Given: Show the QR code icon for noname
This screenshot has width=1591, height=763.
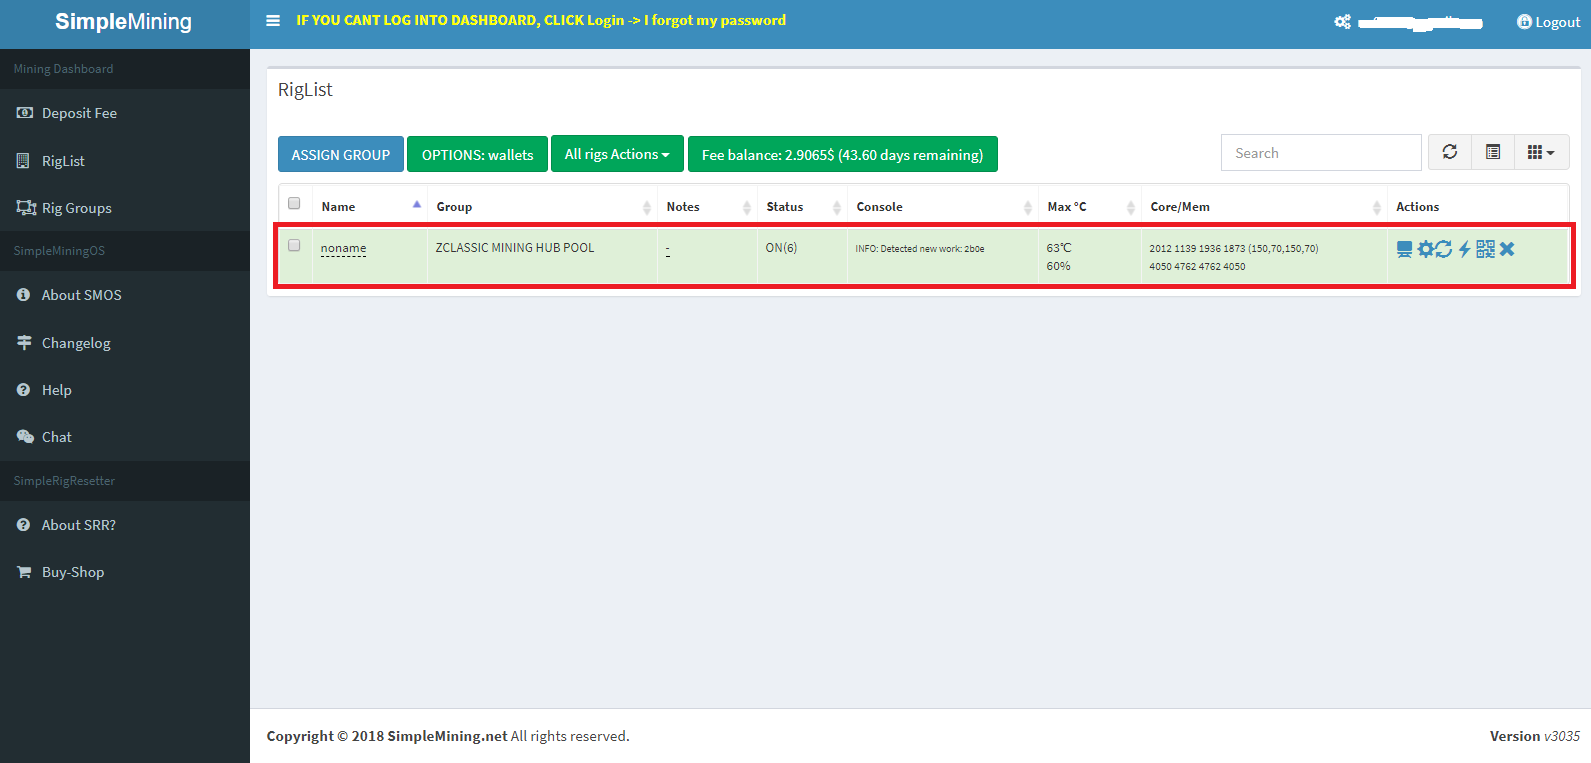Looking at the screenshot, I should point(1485,249).
